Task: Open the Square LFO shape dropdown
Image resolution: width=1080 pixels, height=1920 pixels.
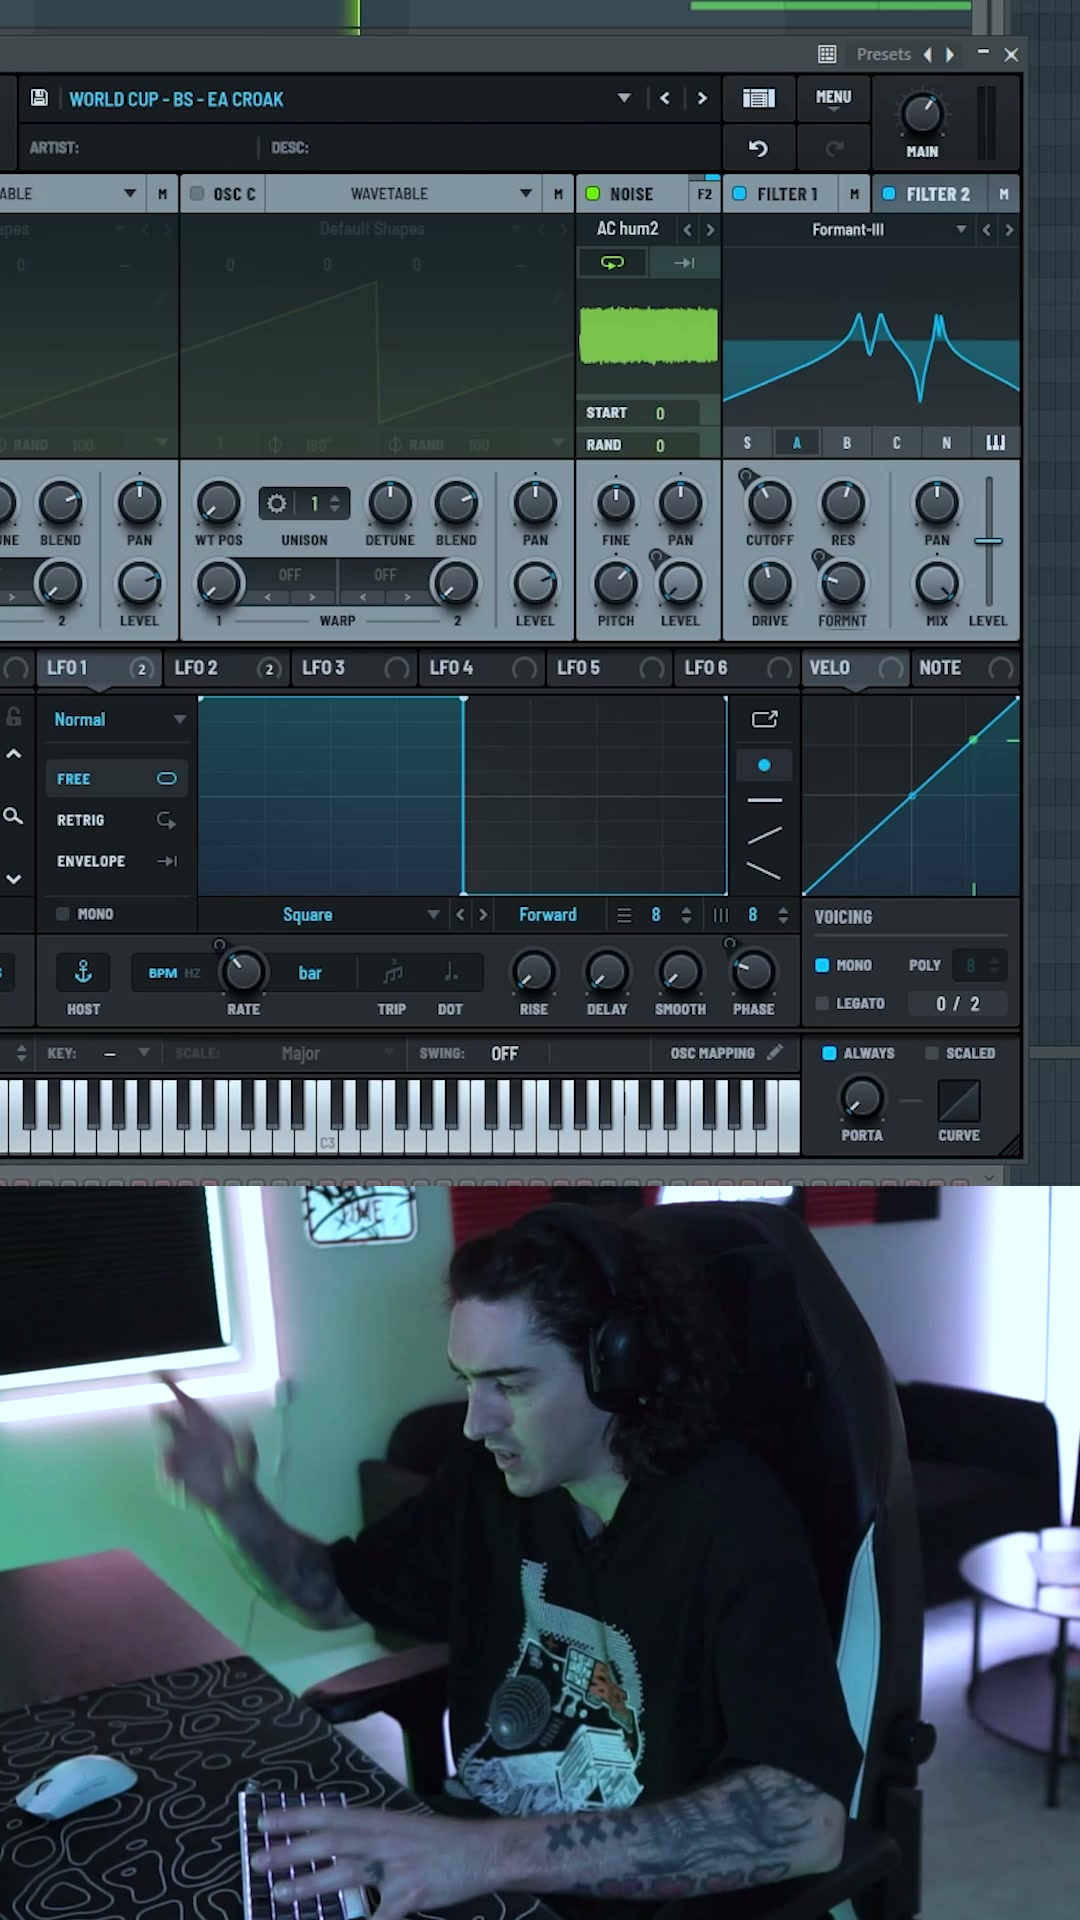Action: coord(320,914)
